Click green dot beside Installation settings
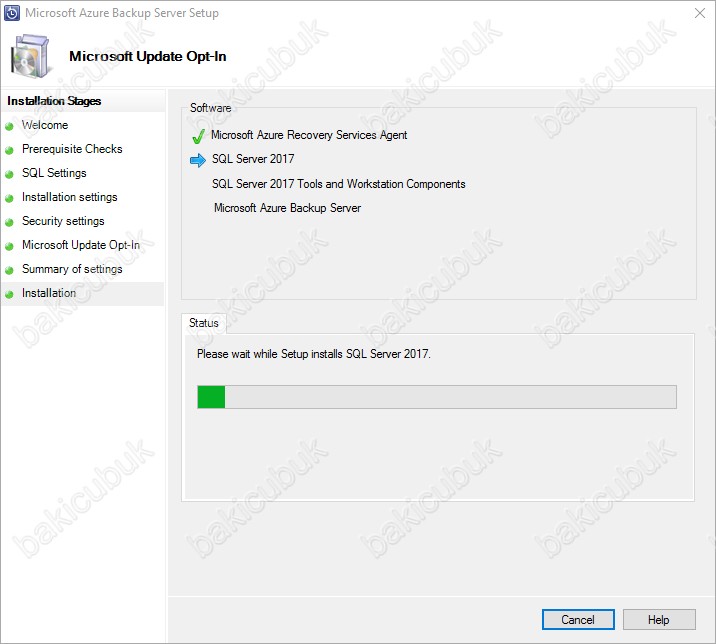Image resolution: width=716 pixels, height=644 pixels. [9, 199]
